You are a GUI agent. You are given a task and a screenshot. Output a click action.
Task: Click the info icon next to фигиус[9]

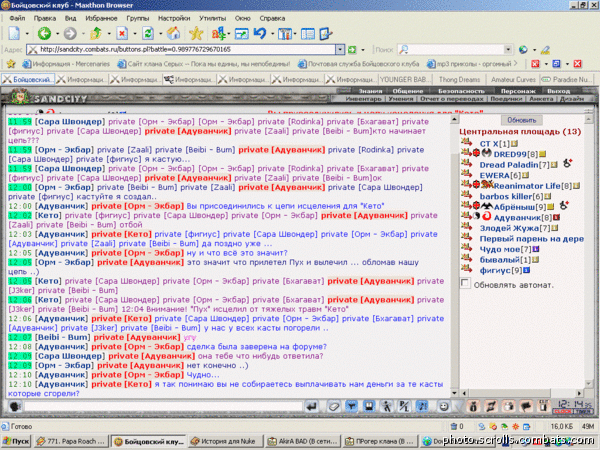pos(527,270)
